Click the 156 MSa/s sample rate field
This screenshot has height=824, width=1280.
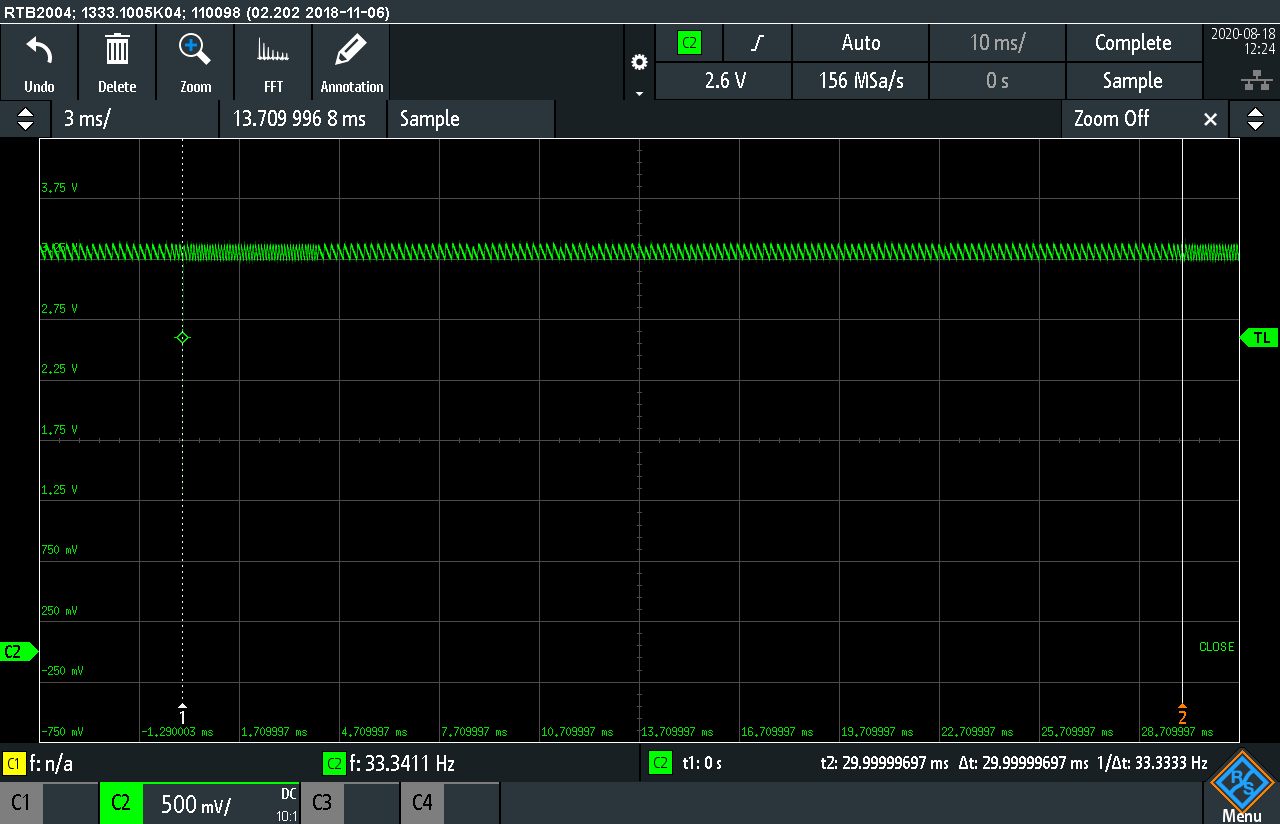click(x=860, y=81)
